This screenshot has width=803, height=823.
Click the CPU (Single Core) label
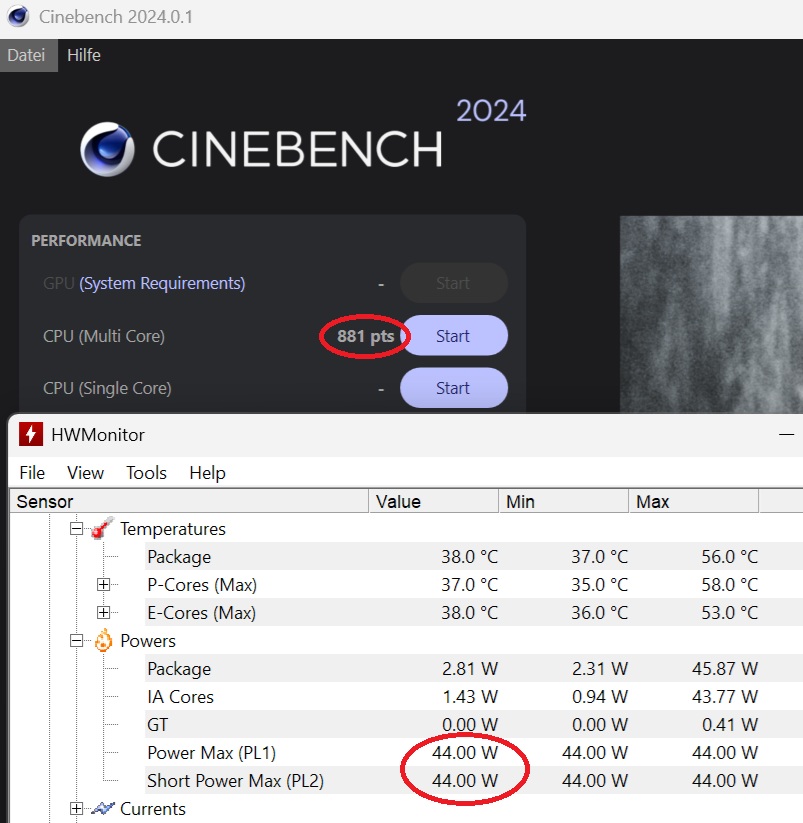tap(107, 388)
